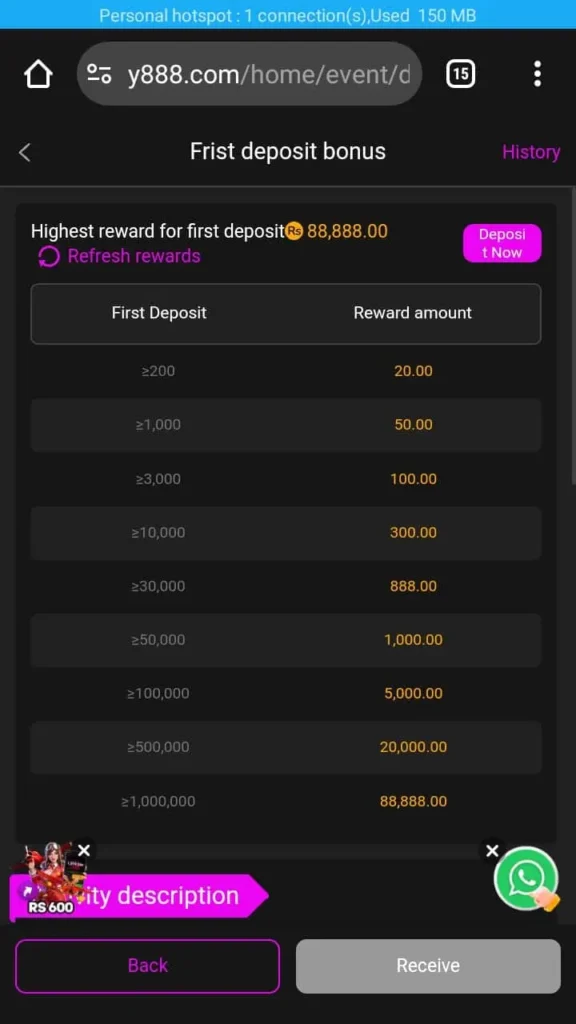Tap the Personal hotspot status bar notification

(x=288, y=15)
